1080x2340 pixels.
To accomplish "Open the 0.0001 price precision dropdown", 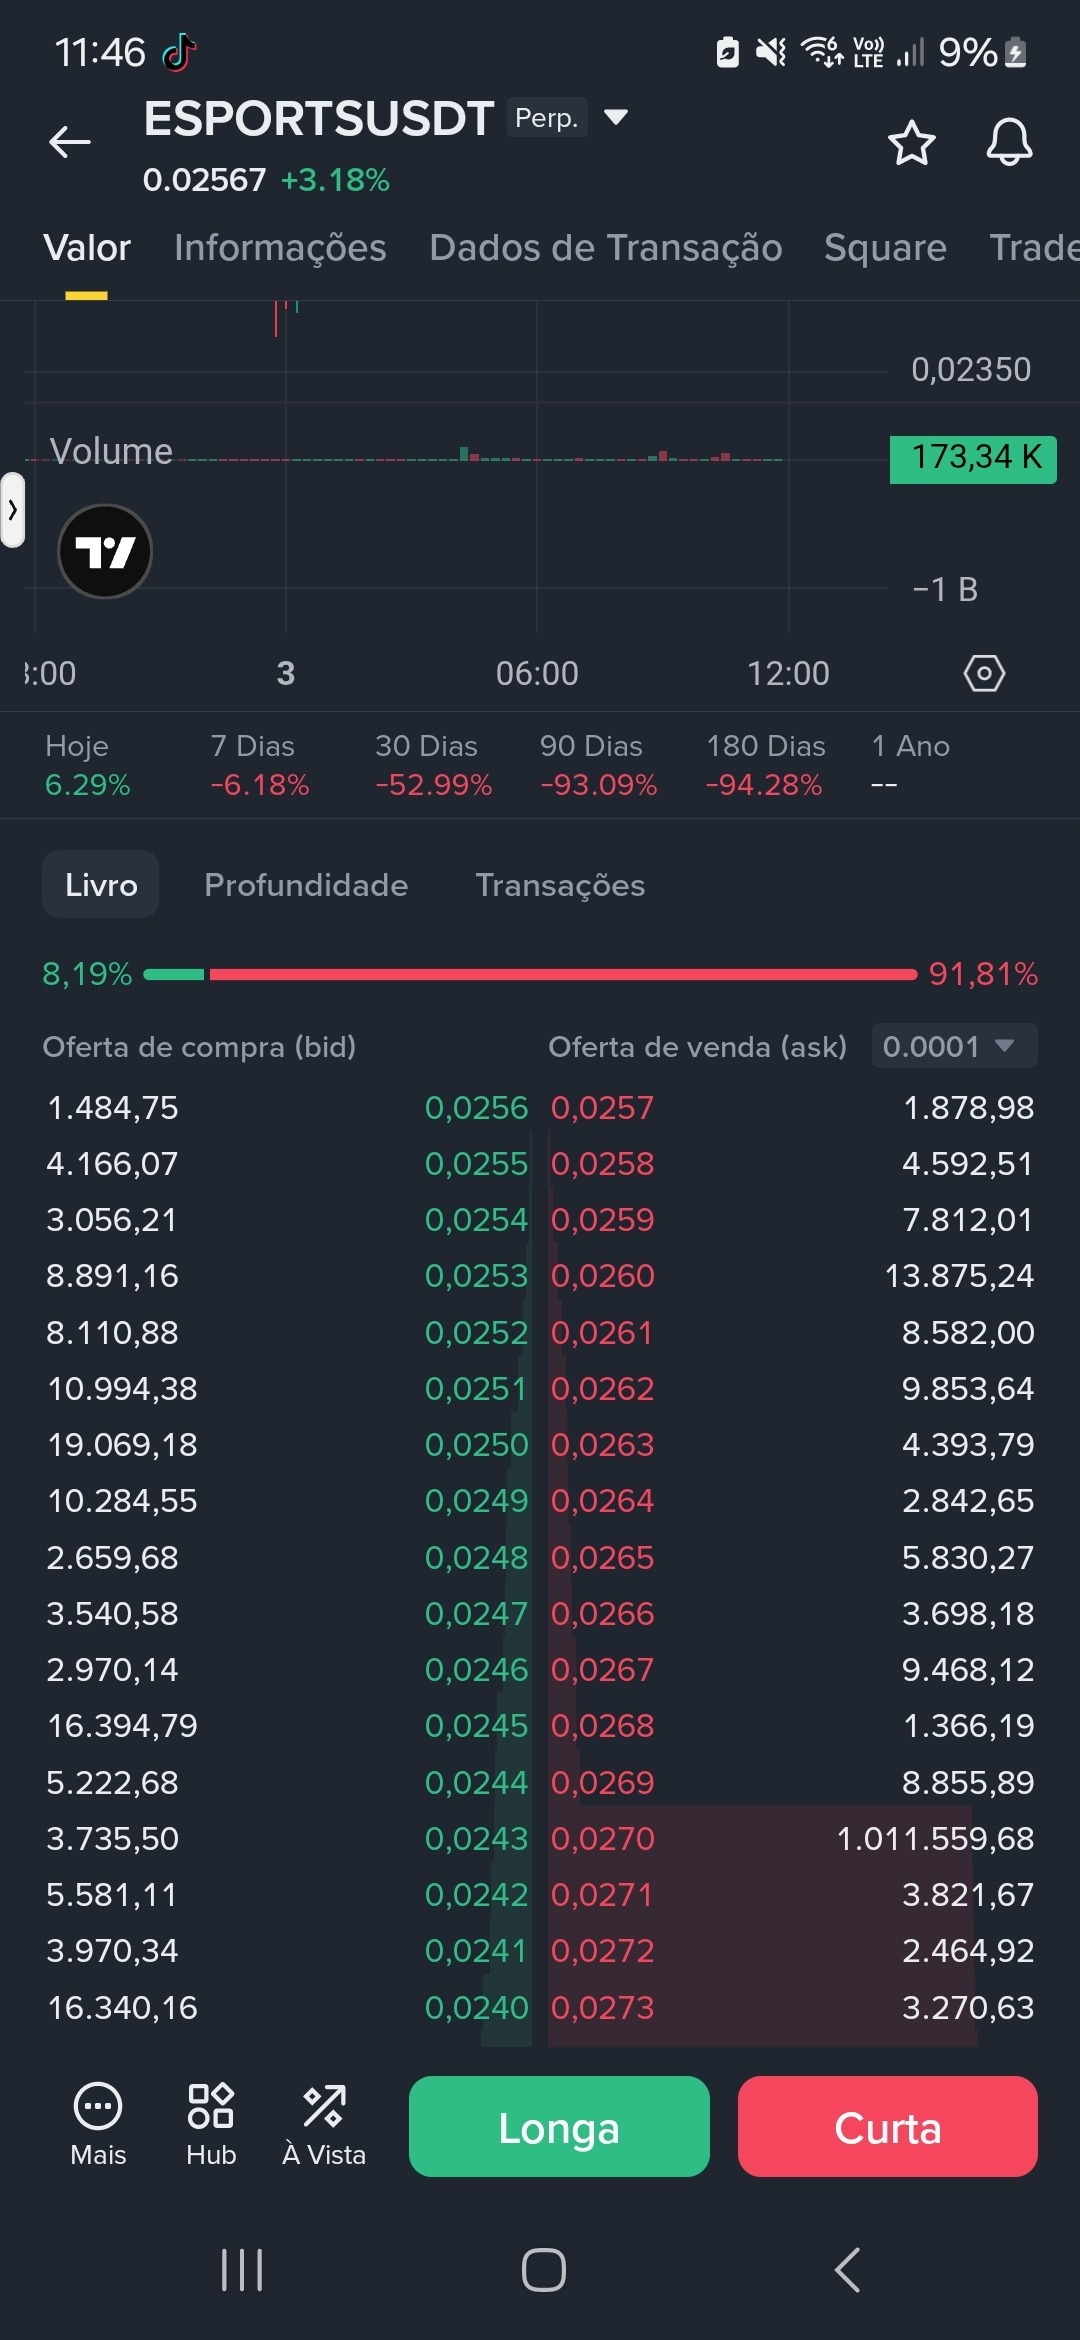I will click(x=954, y=1046).
